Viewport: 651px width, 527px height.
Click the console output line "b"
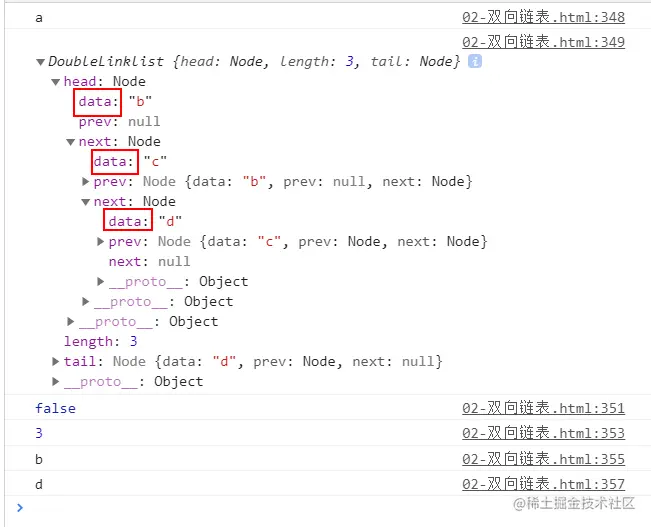click(39, 459)
